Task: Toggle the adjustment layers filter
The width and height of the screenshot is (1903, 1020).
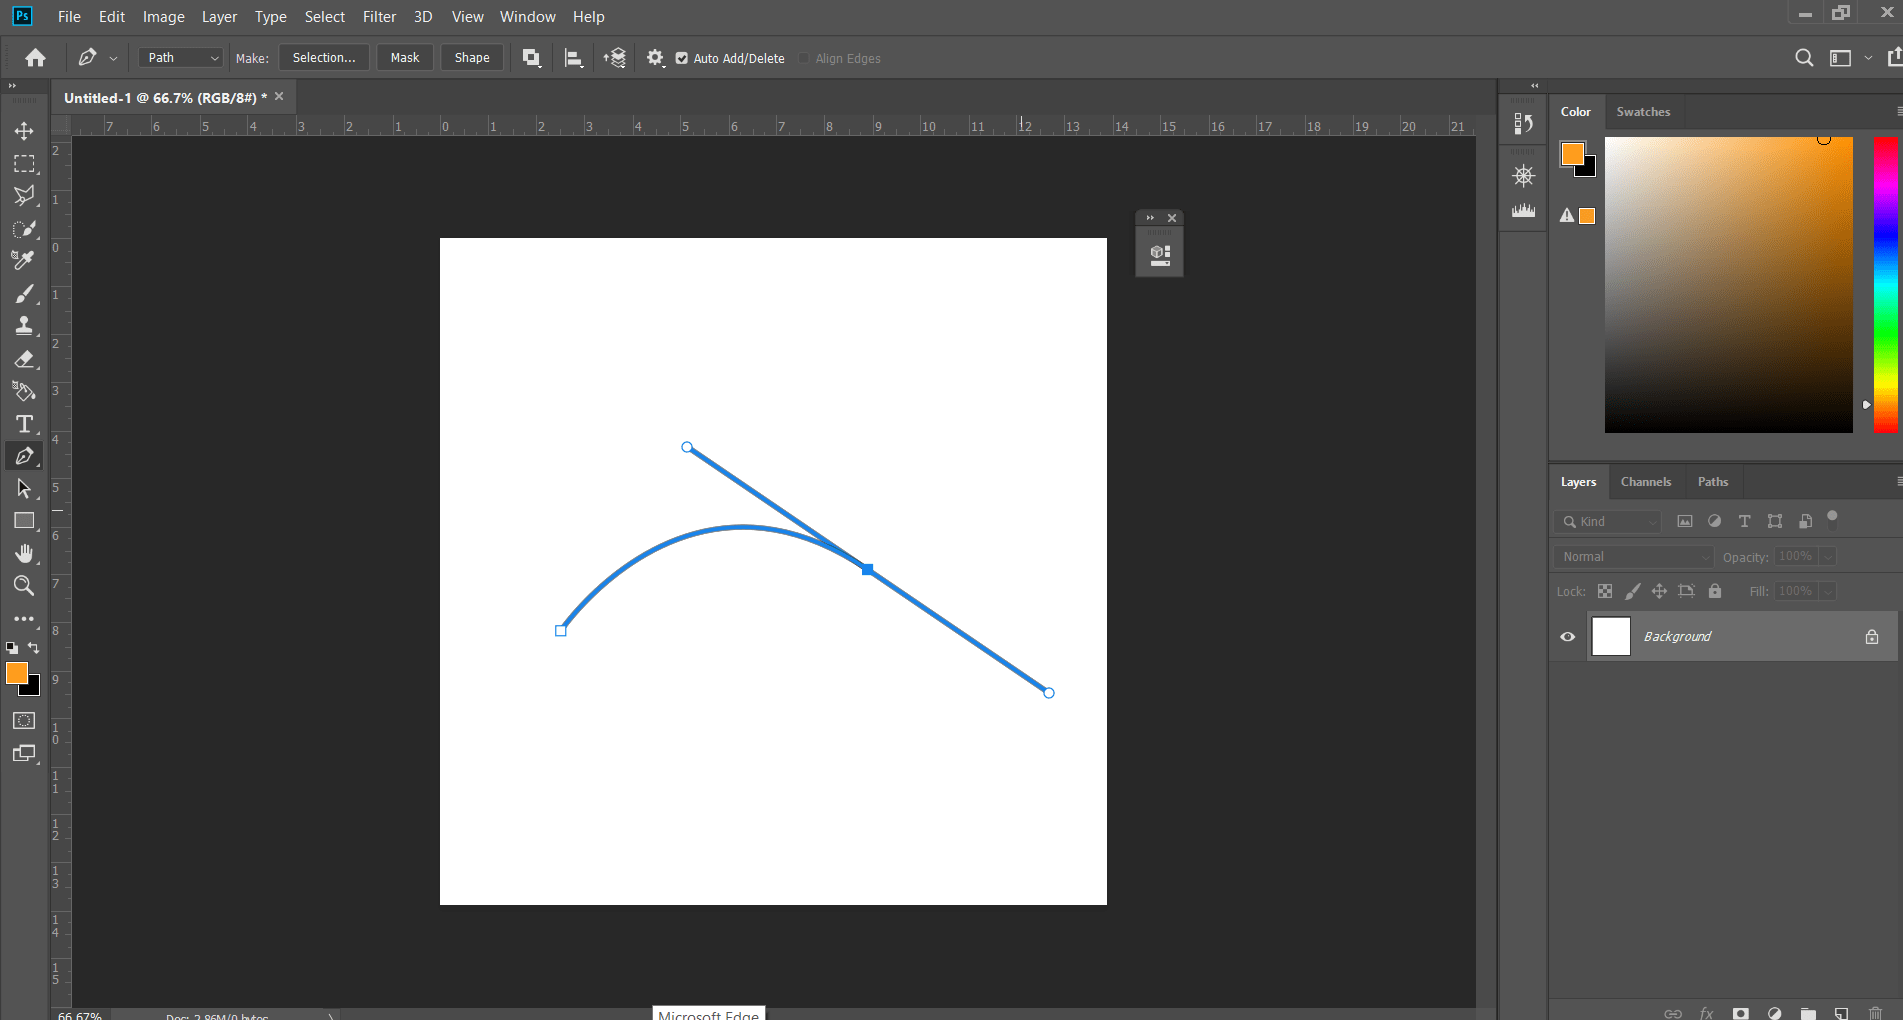Action: [x=1715, y=521]
